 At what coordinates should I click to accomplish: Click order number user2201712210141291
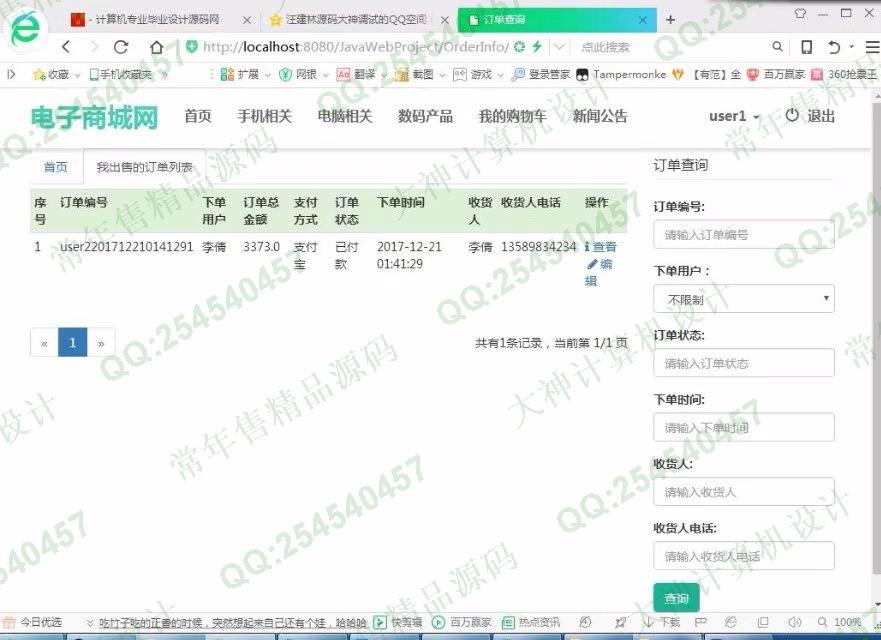(x=126, y=247)
